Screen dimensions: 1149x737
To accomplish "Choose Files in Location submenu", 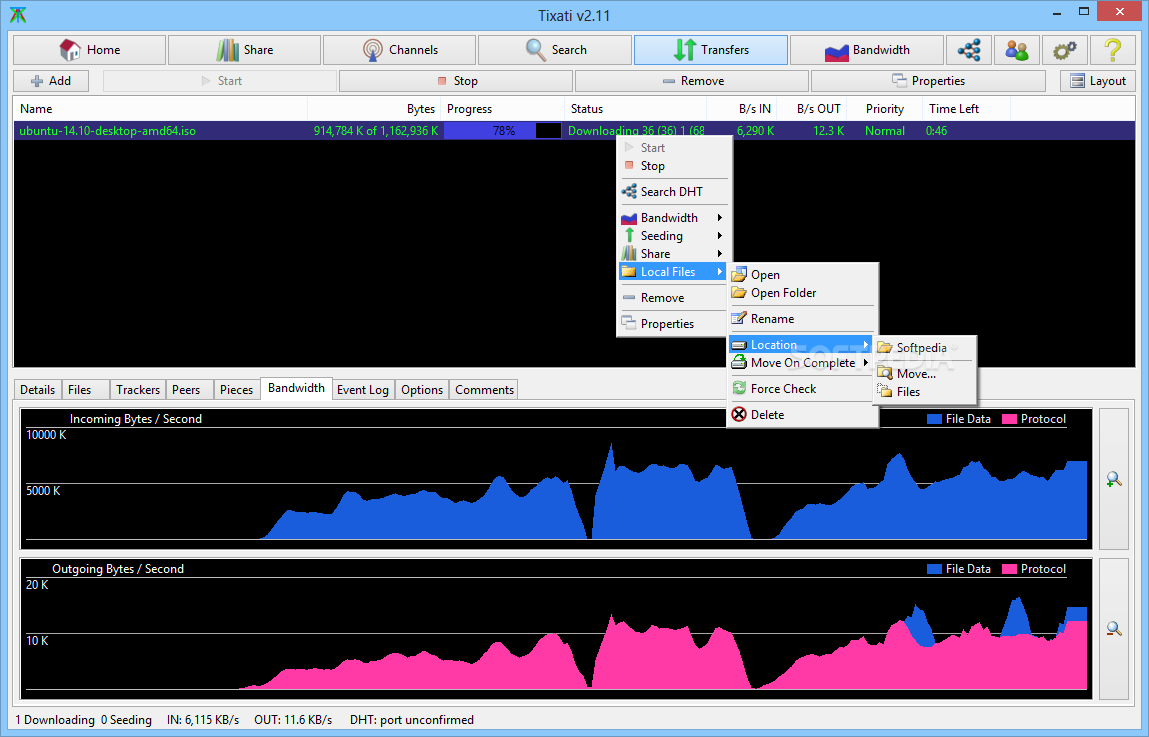I will pyautogui.click(x=925, y=392).
